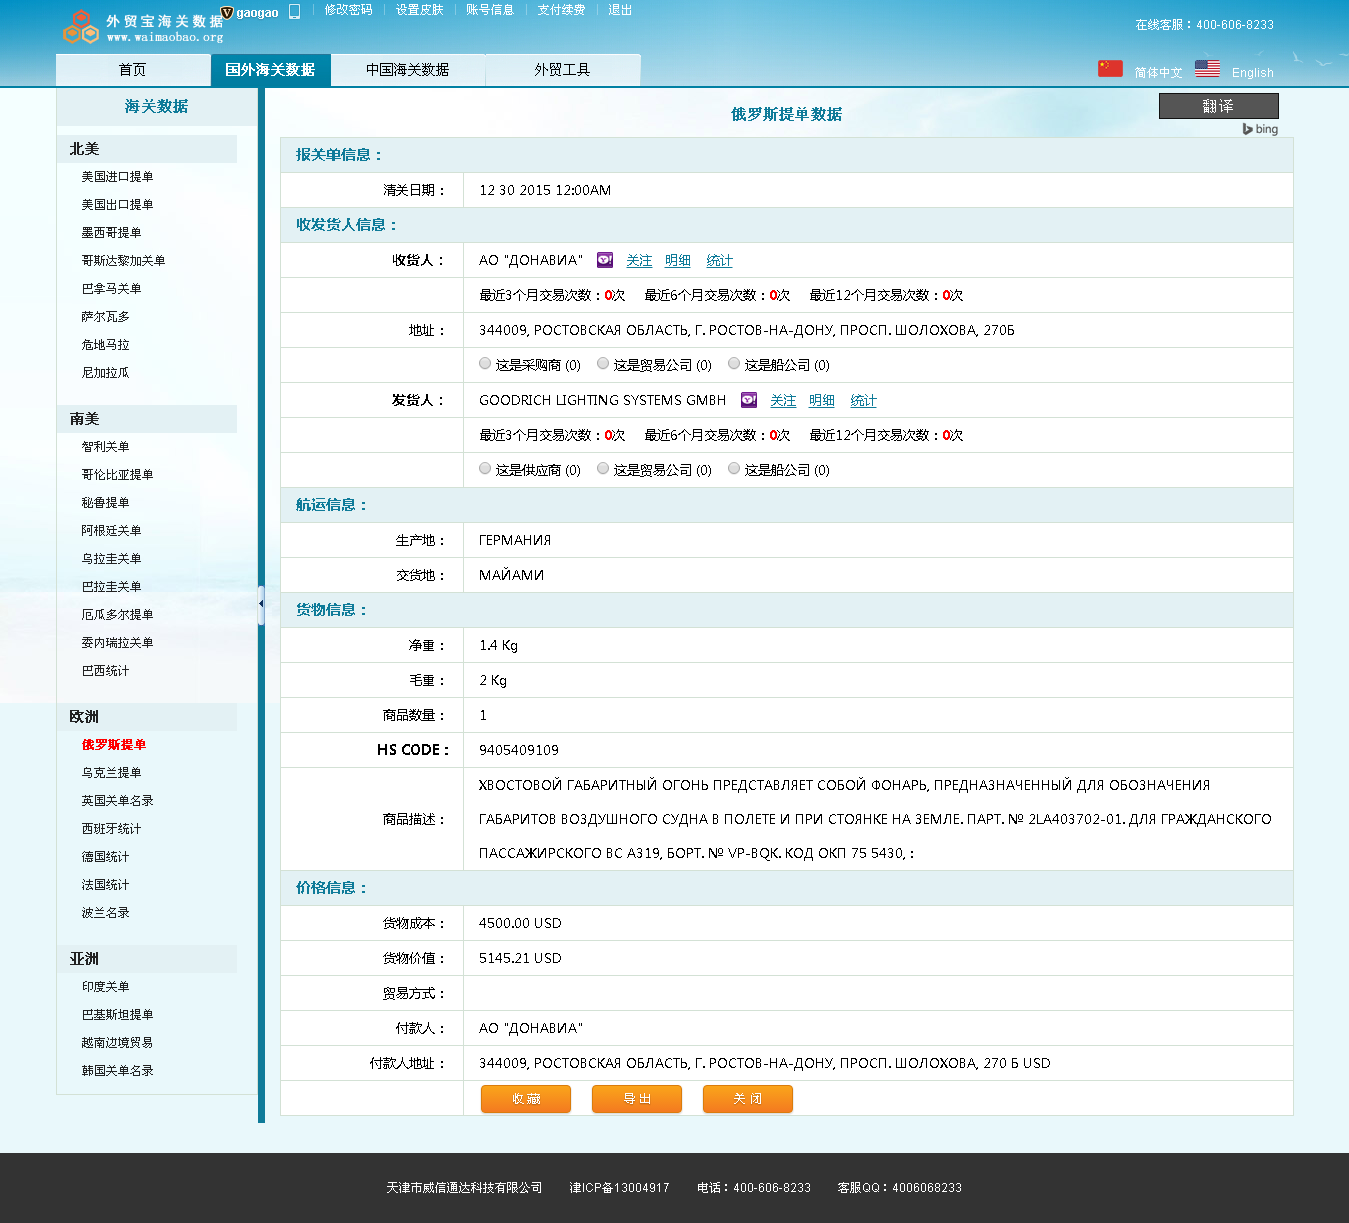Screen dimensions: 1349x1223
Task: Open 阿根廷关单 in sidebar
Action: point(111,531)
